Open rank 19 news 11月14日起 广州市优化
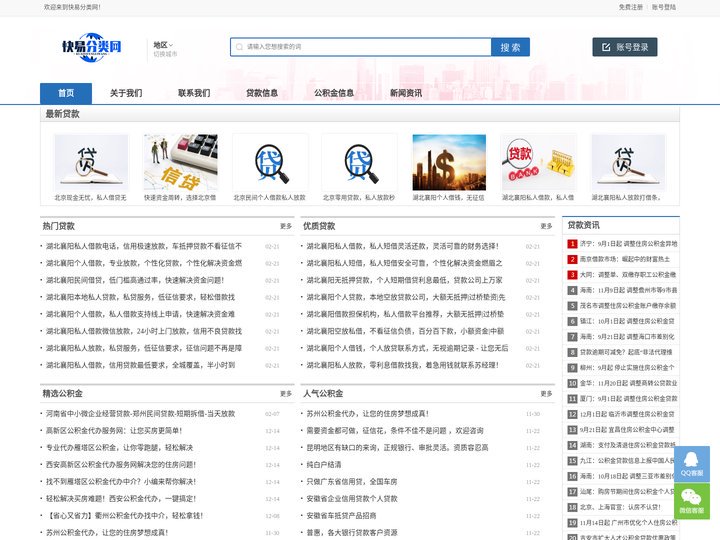720x540 pixels. pos(628,523)
